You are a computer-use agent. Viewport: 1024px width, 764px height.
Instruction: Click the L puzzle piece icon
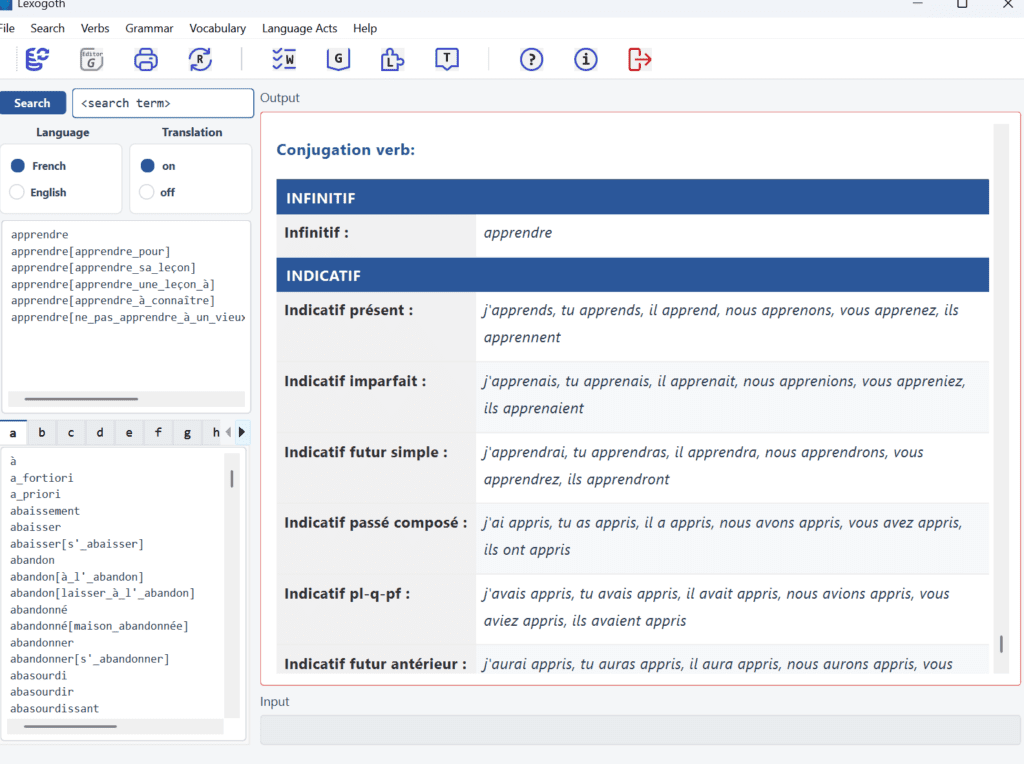point(392,59)
